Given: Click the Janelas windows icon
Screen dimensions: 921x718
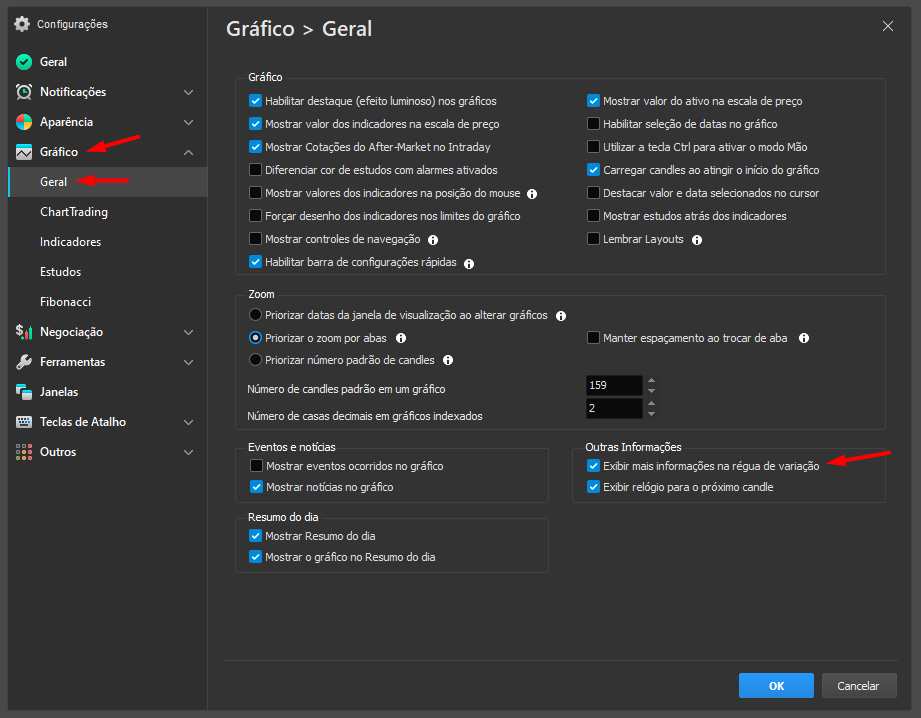Looking at the screenshot, I should pyautogui.click(x=24, y=392).
